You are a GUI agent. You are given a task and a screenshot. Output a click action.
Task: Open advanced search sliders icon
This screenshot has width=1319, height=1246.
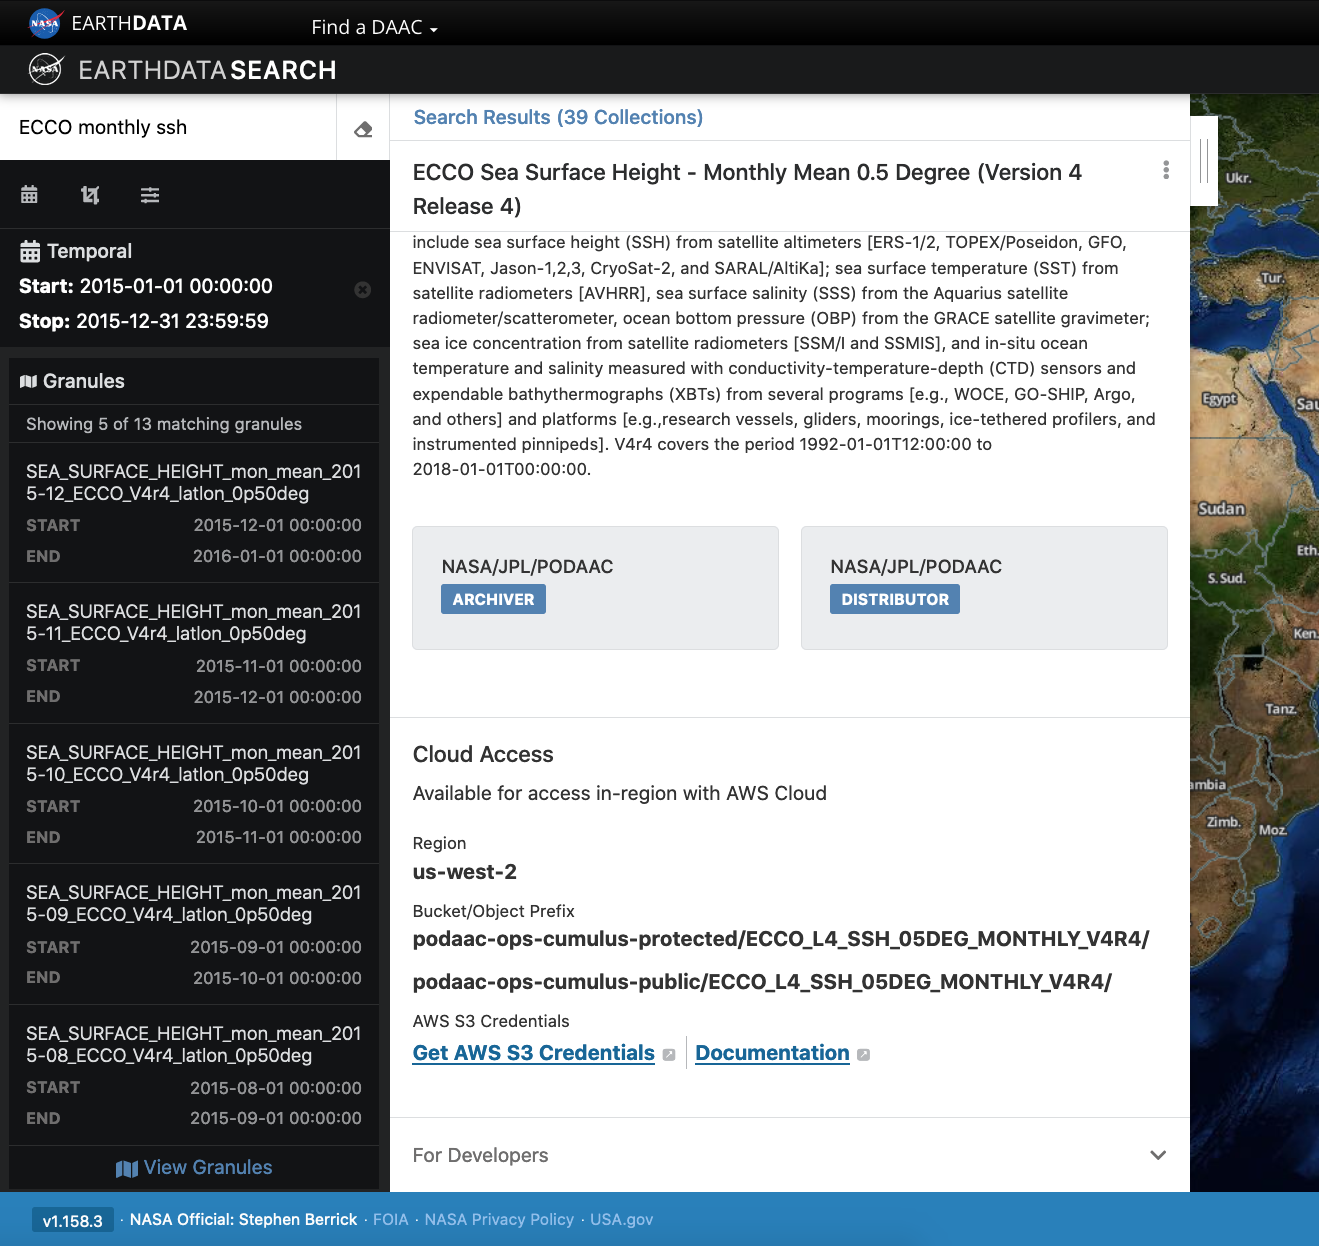(x=150, y=195)
